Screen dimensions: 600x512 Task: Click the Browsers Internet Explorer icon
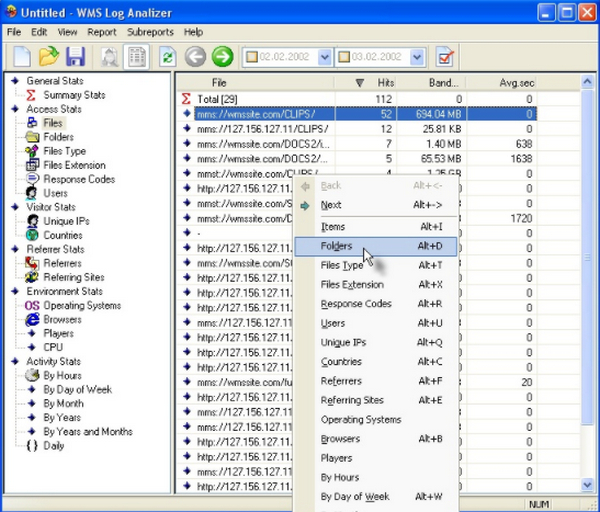33,320
